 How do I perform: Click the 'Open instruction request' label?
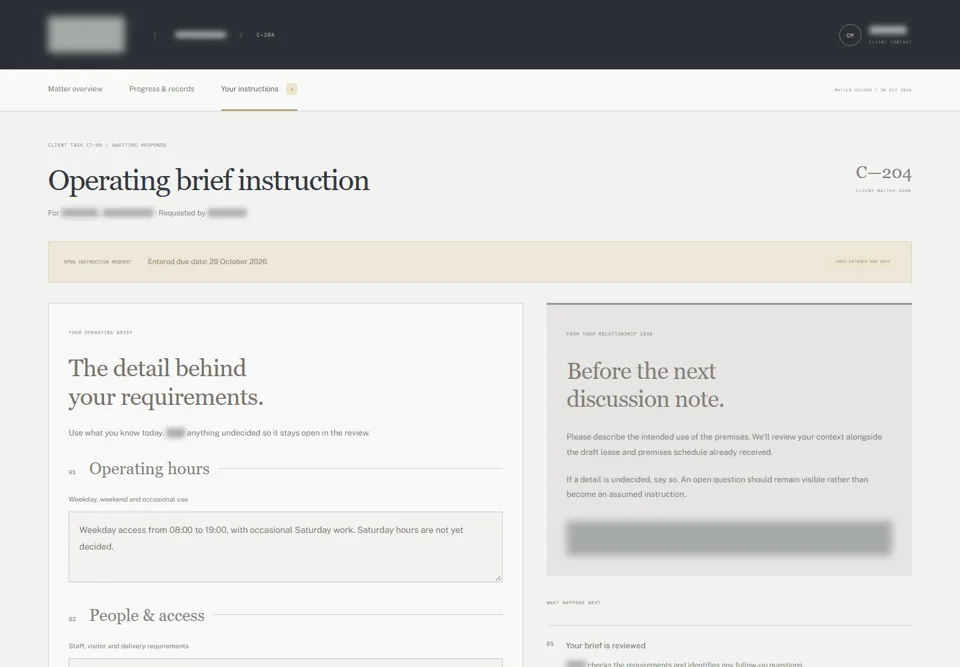[x=97, y=262]
